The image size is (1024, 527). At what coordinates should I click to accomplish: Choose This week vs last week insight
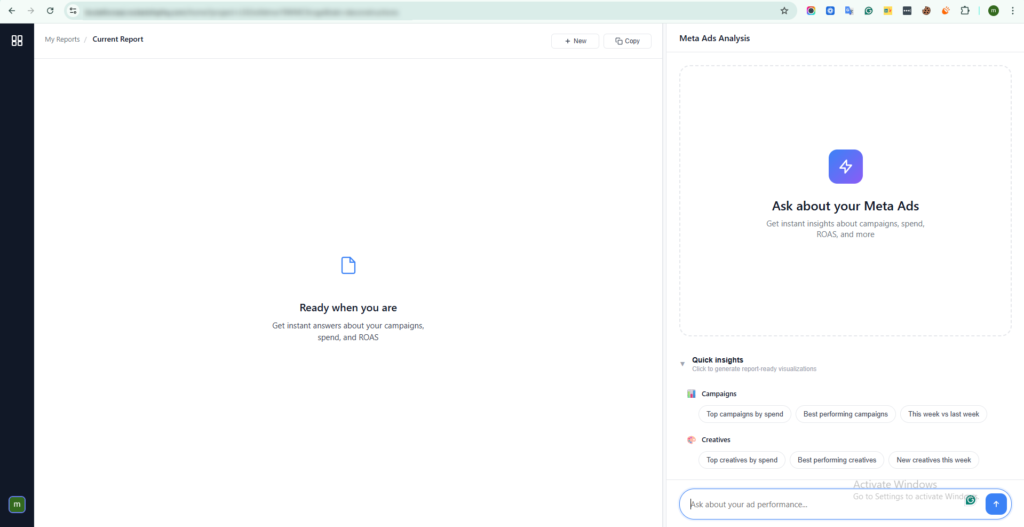(x=943, y=414)
